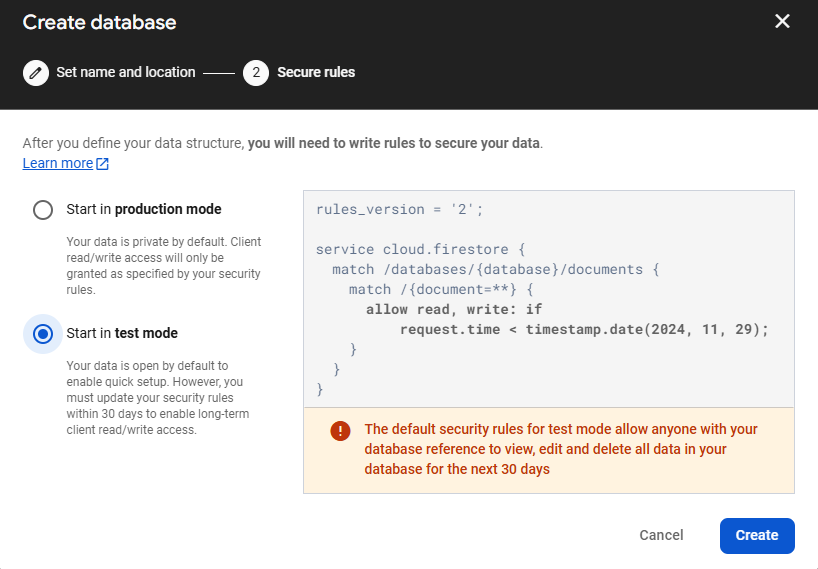Click external link icon beside Learn more
The image size is (818, 569).
tap(103, 164)
